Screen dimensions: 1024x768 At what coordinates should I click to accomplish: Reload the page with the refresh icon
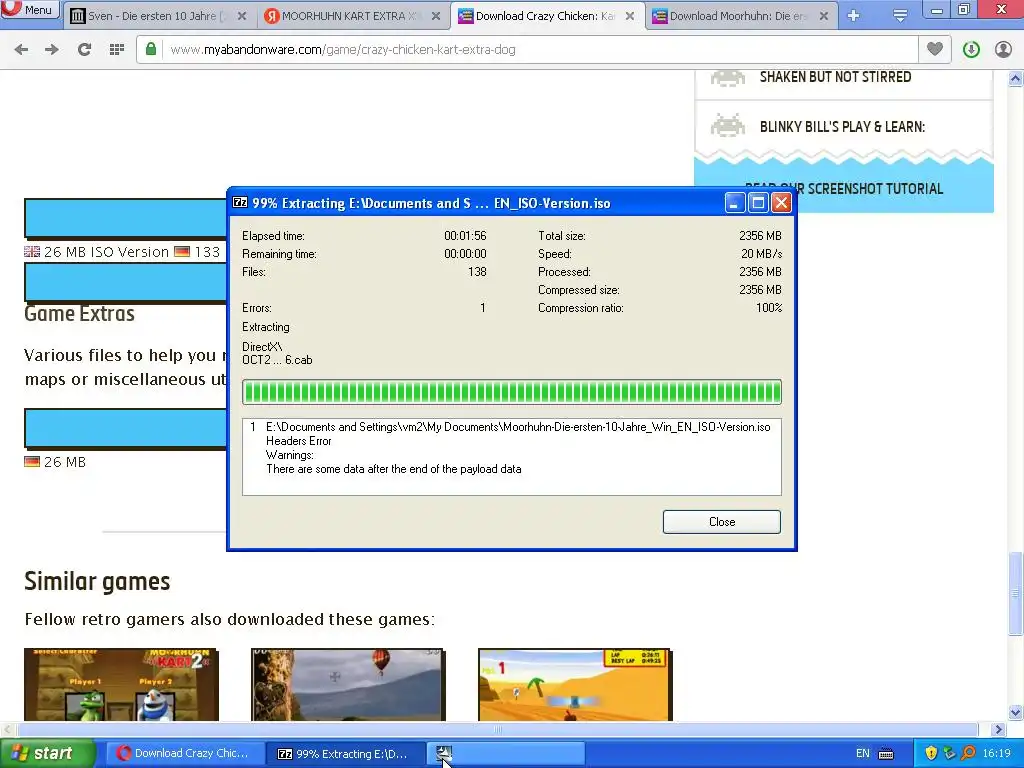[84, 49]
